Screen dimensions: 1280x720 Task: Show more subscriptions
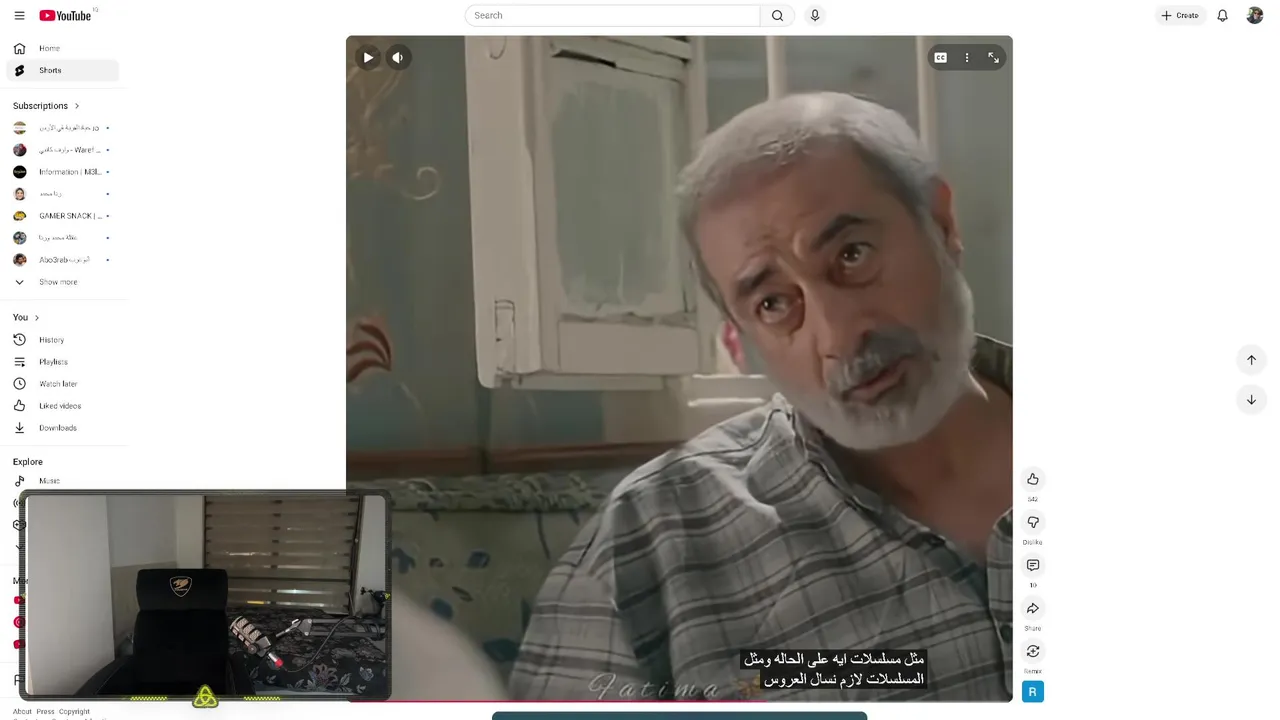tap(62, 282)
